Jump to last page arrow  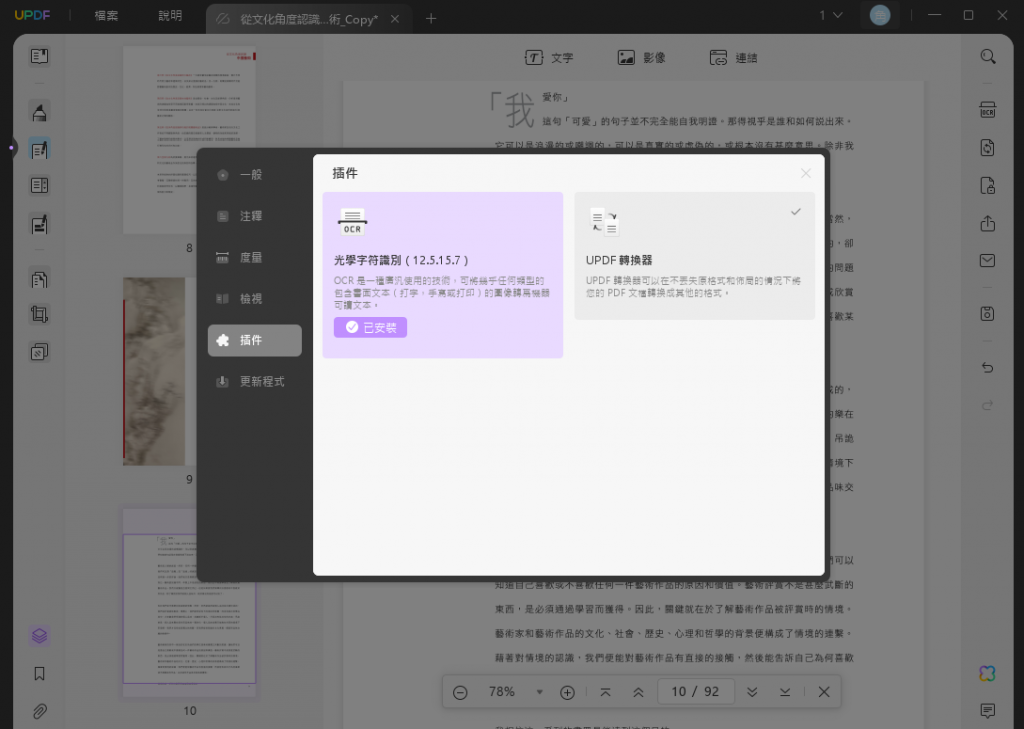785,692
